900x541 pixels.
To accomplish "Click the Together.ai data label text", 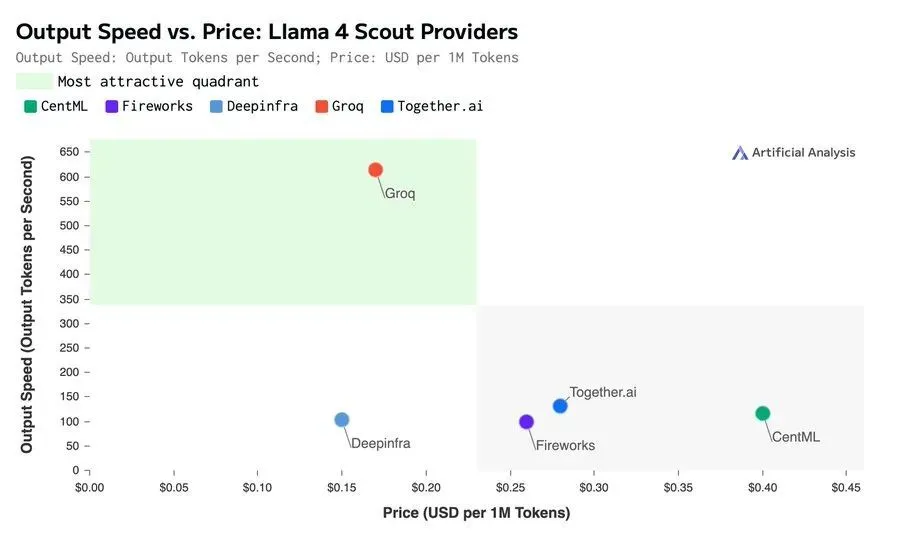I will click(603, 392).
